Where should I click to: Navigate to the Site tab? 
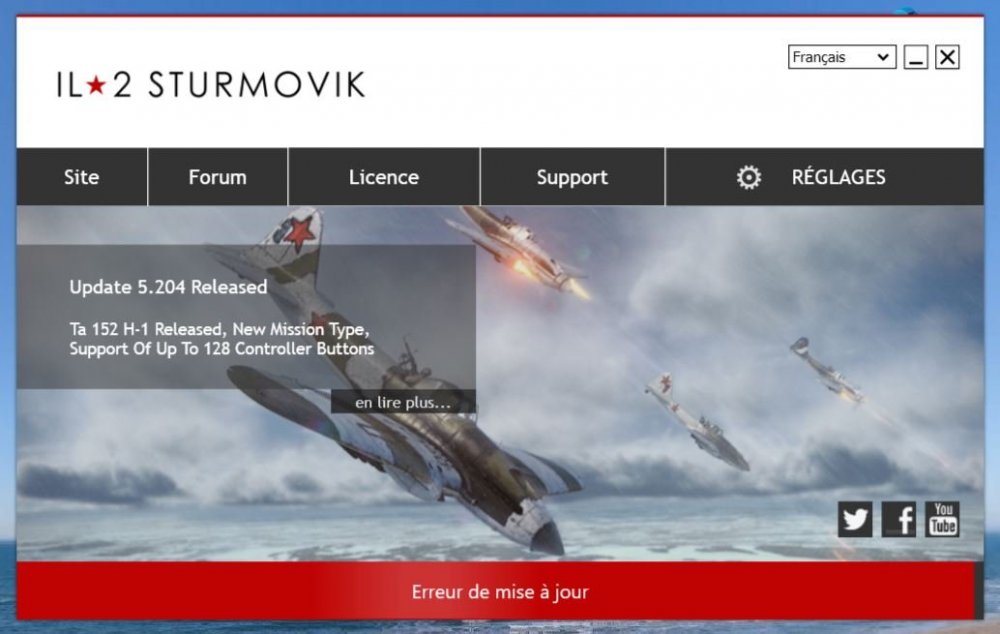(x=81, y=176)
